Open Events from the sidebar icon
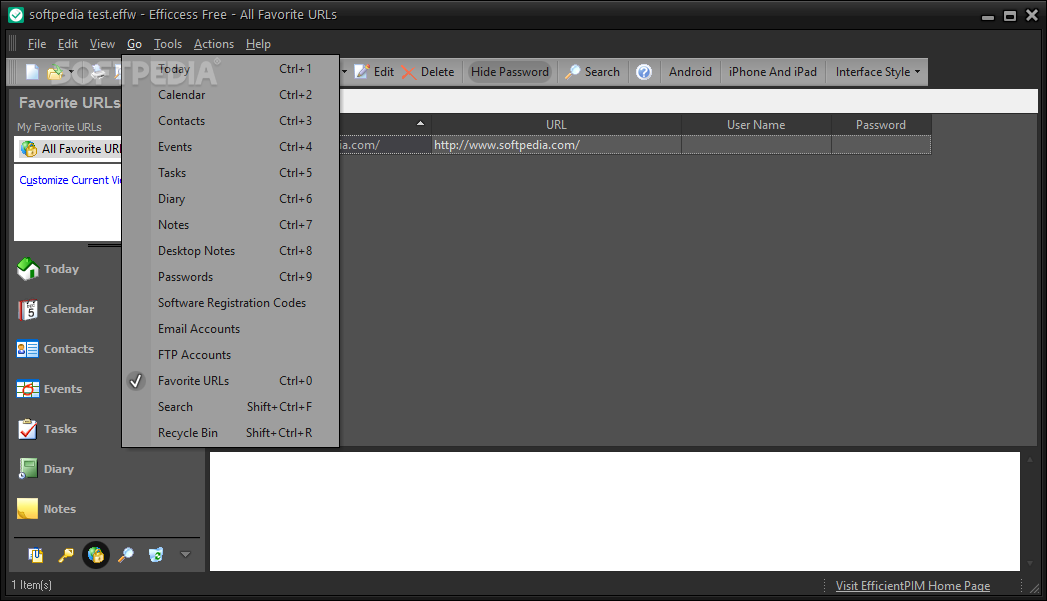Screen dimensions: 1047x601 pyautogui.click(x=28, y=389)
